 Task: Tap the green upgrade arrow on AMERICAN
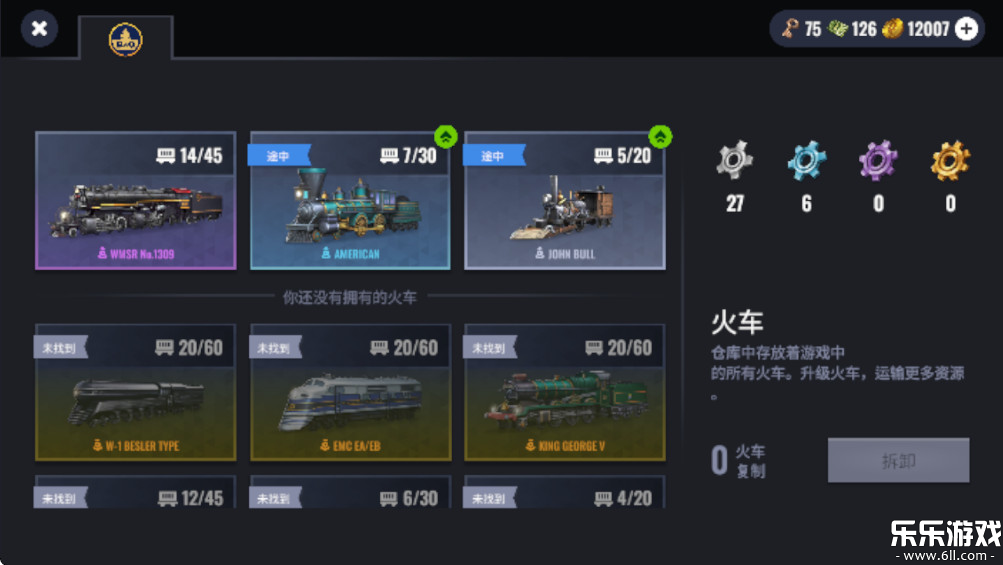445,136
